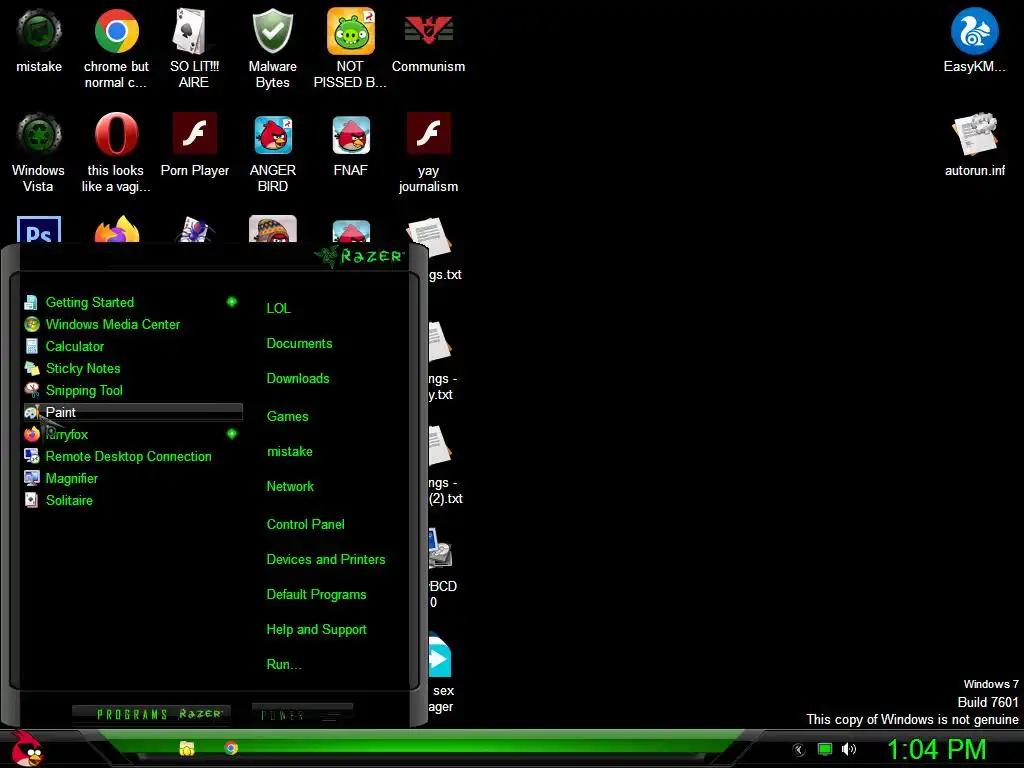Launch Windows Media Center
This screenshot has height=768, width=1024.
tap(133, 324)
